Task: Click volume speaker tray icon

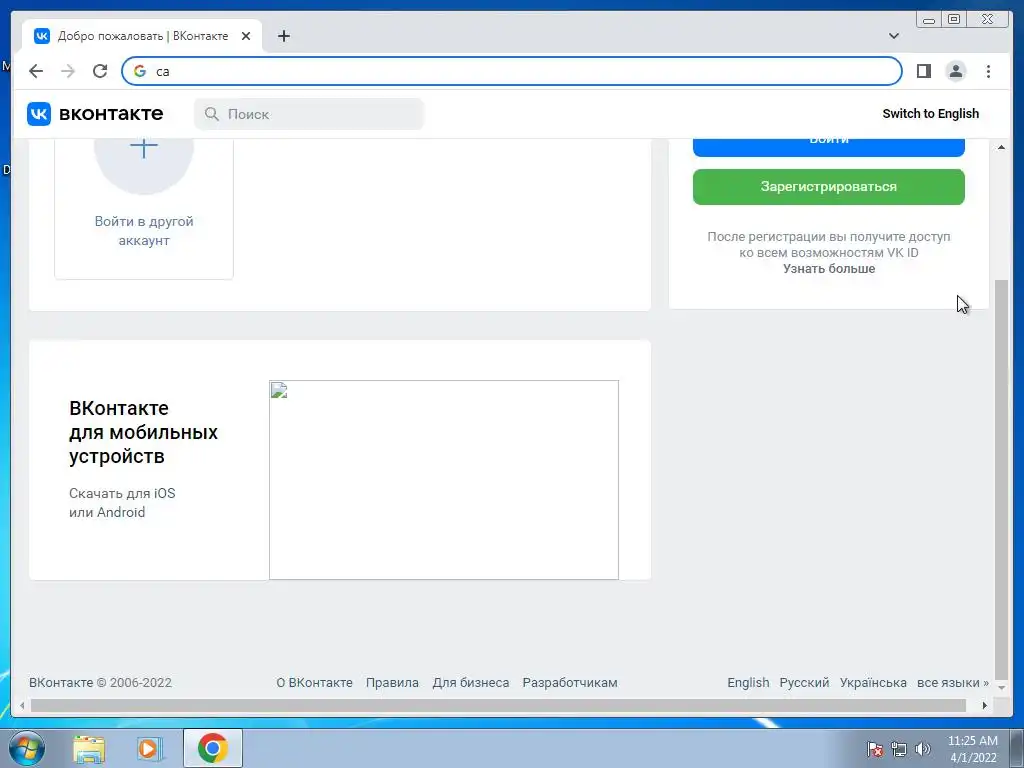Action: (x=922, y=749)
